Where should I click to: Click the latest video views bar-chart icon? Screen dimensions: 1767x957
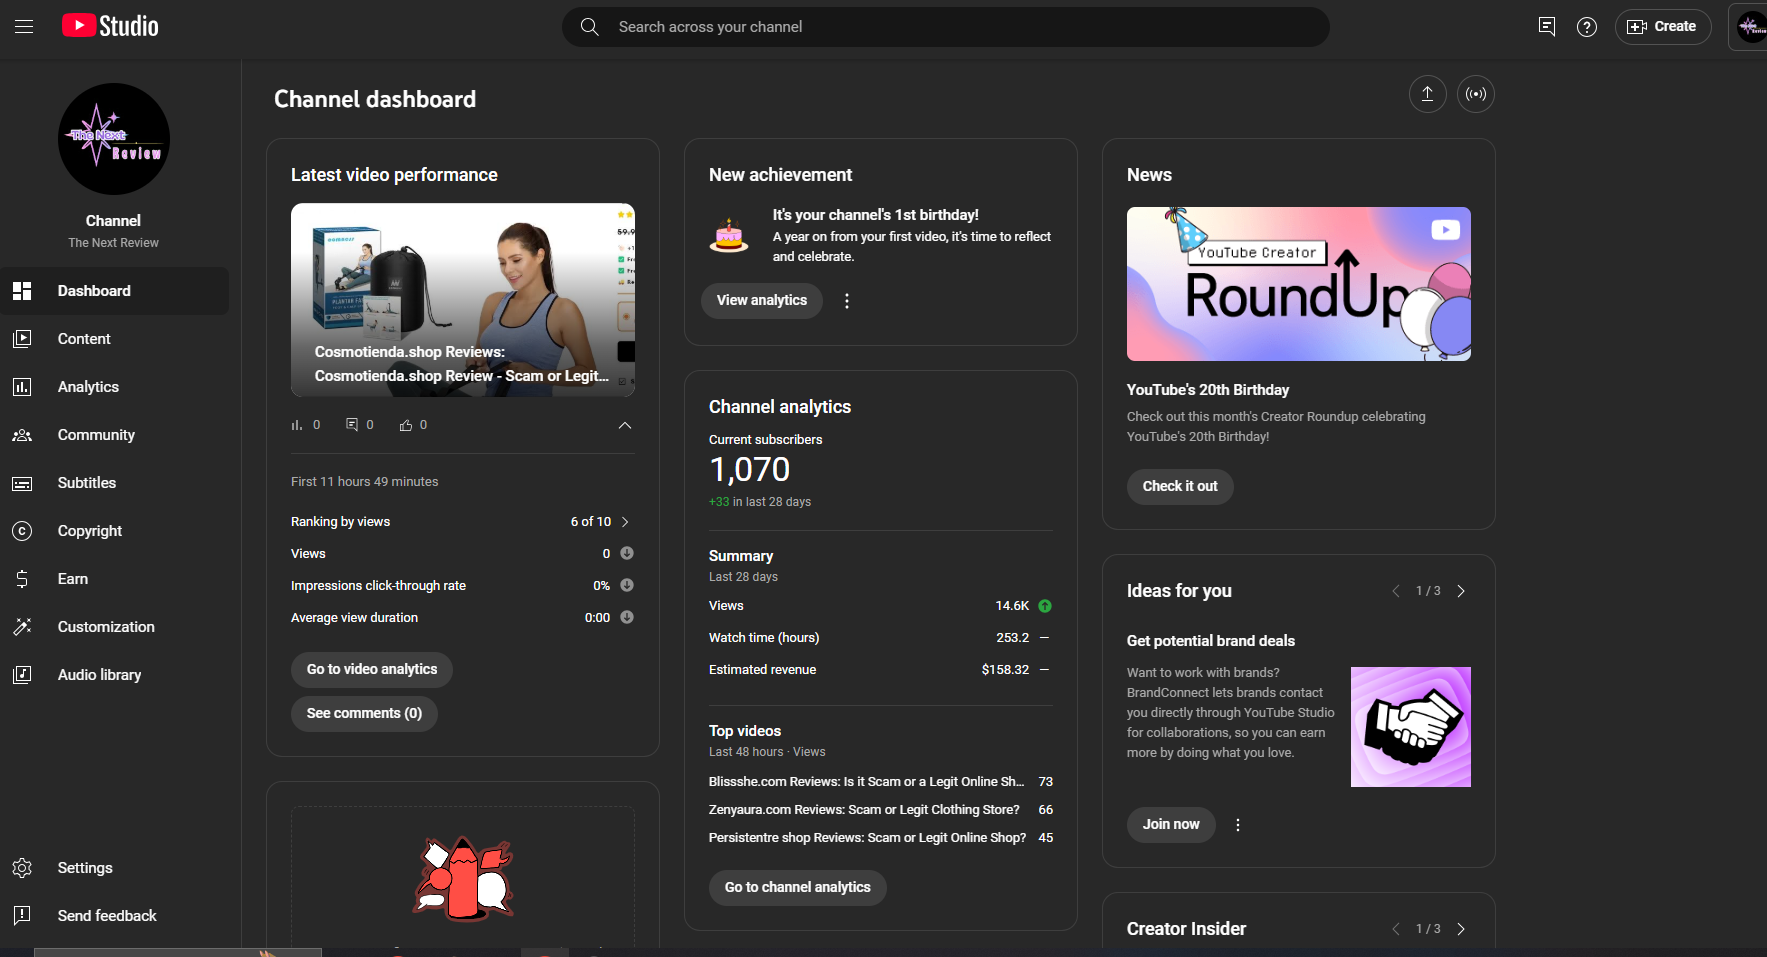pyautogui.click(x=296, y=425)
